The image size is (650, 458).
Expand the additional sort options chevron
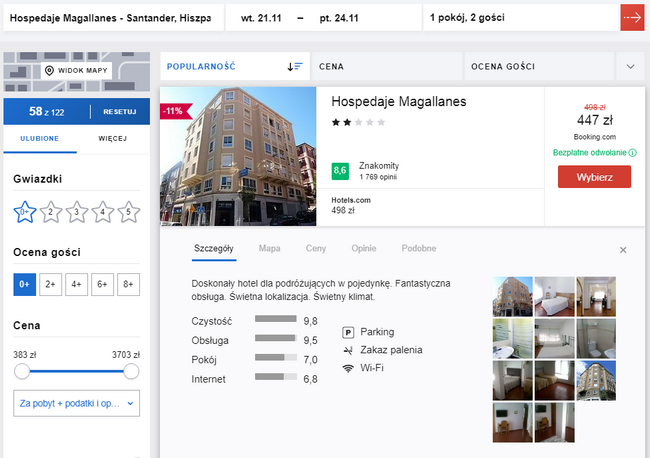pyautogui.click(x=630, y=66)
